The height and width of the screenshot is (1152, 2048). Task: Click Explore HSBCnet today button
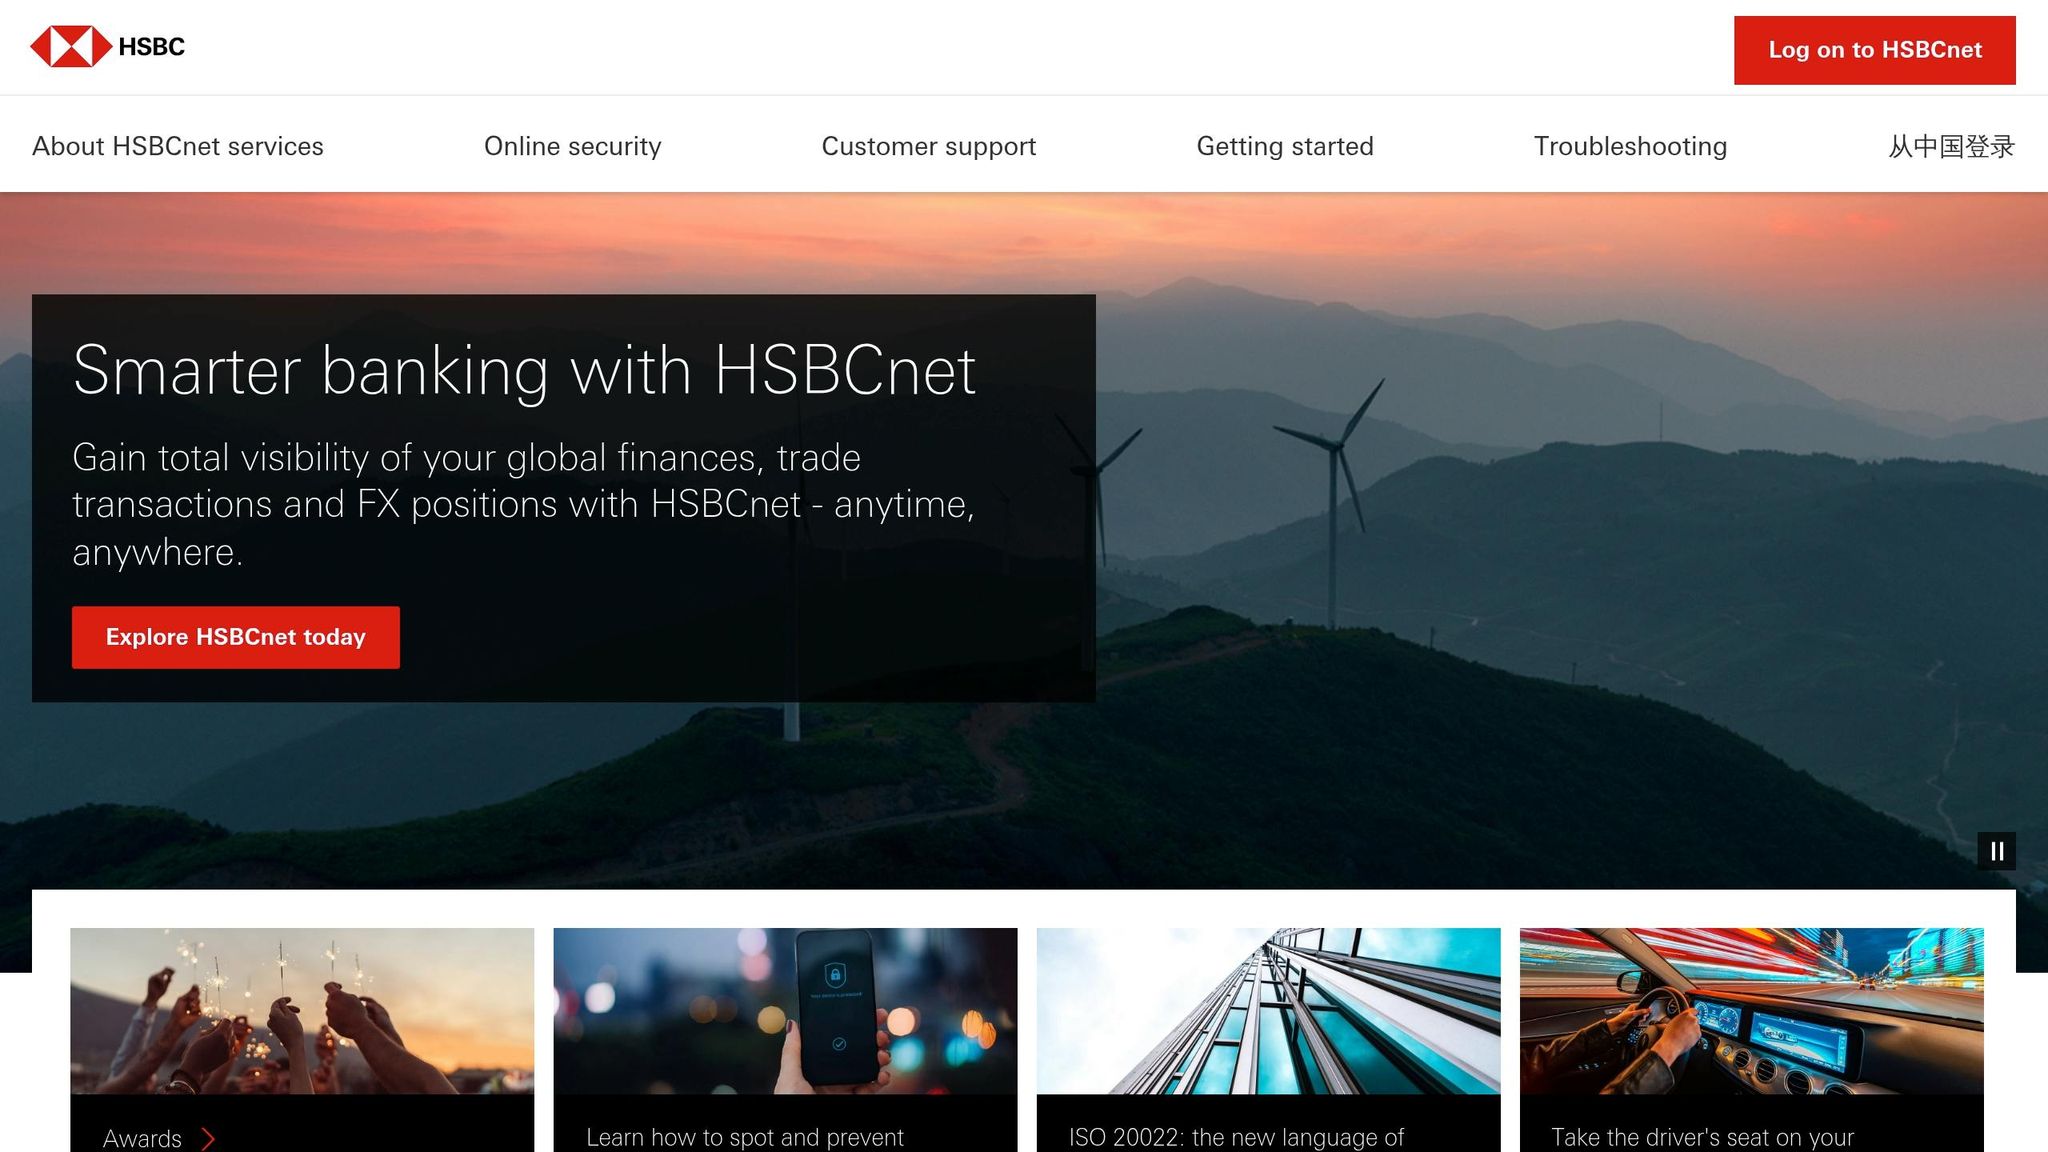pyautogui.click(x=236, y=637)
